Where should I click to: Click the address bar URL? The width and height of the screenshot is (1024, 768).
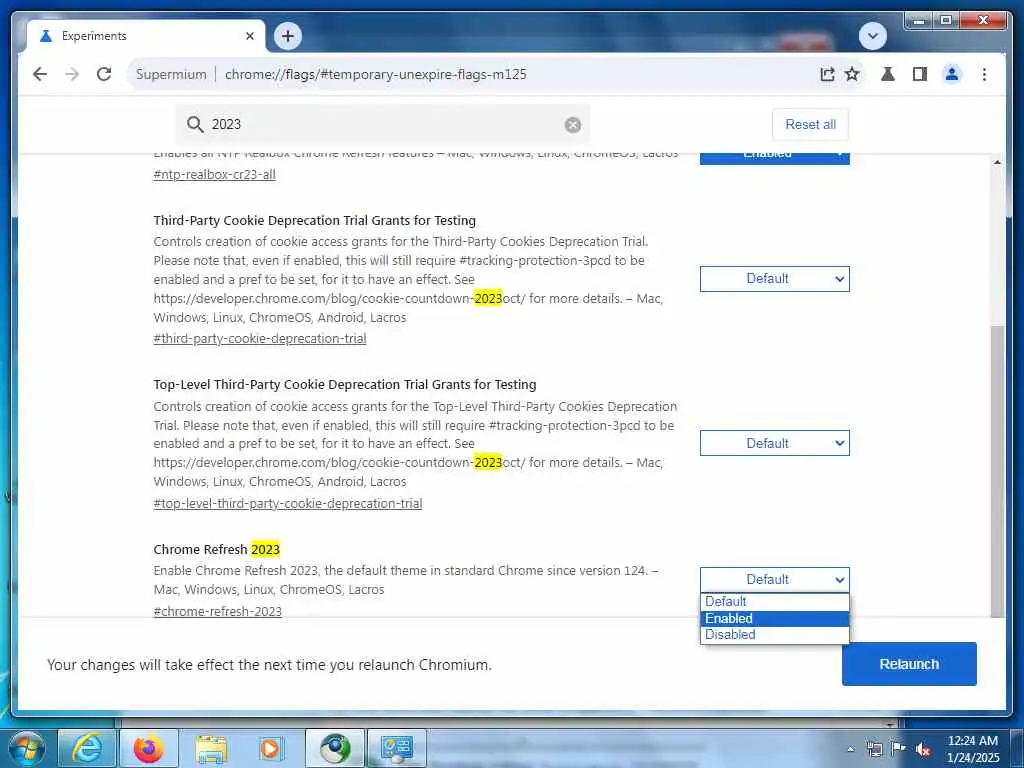(x=376, y=74)
